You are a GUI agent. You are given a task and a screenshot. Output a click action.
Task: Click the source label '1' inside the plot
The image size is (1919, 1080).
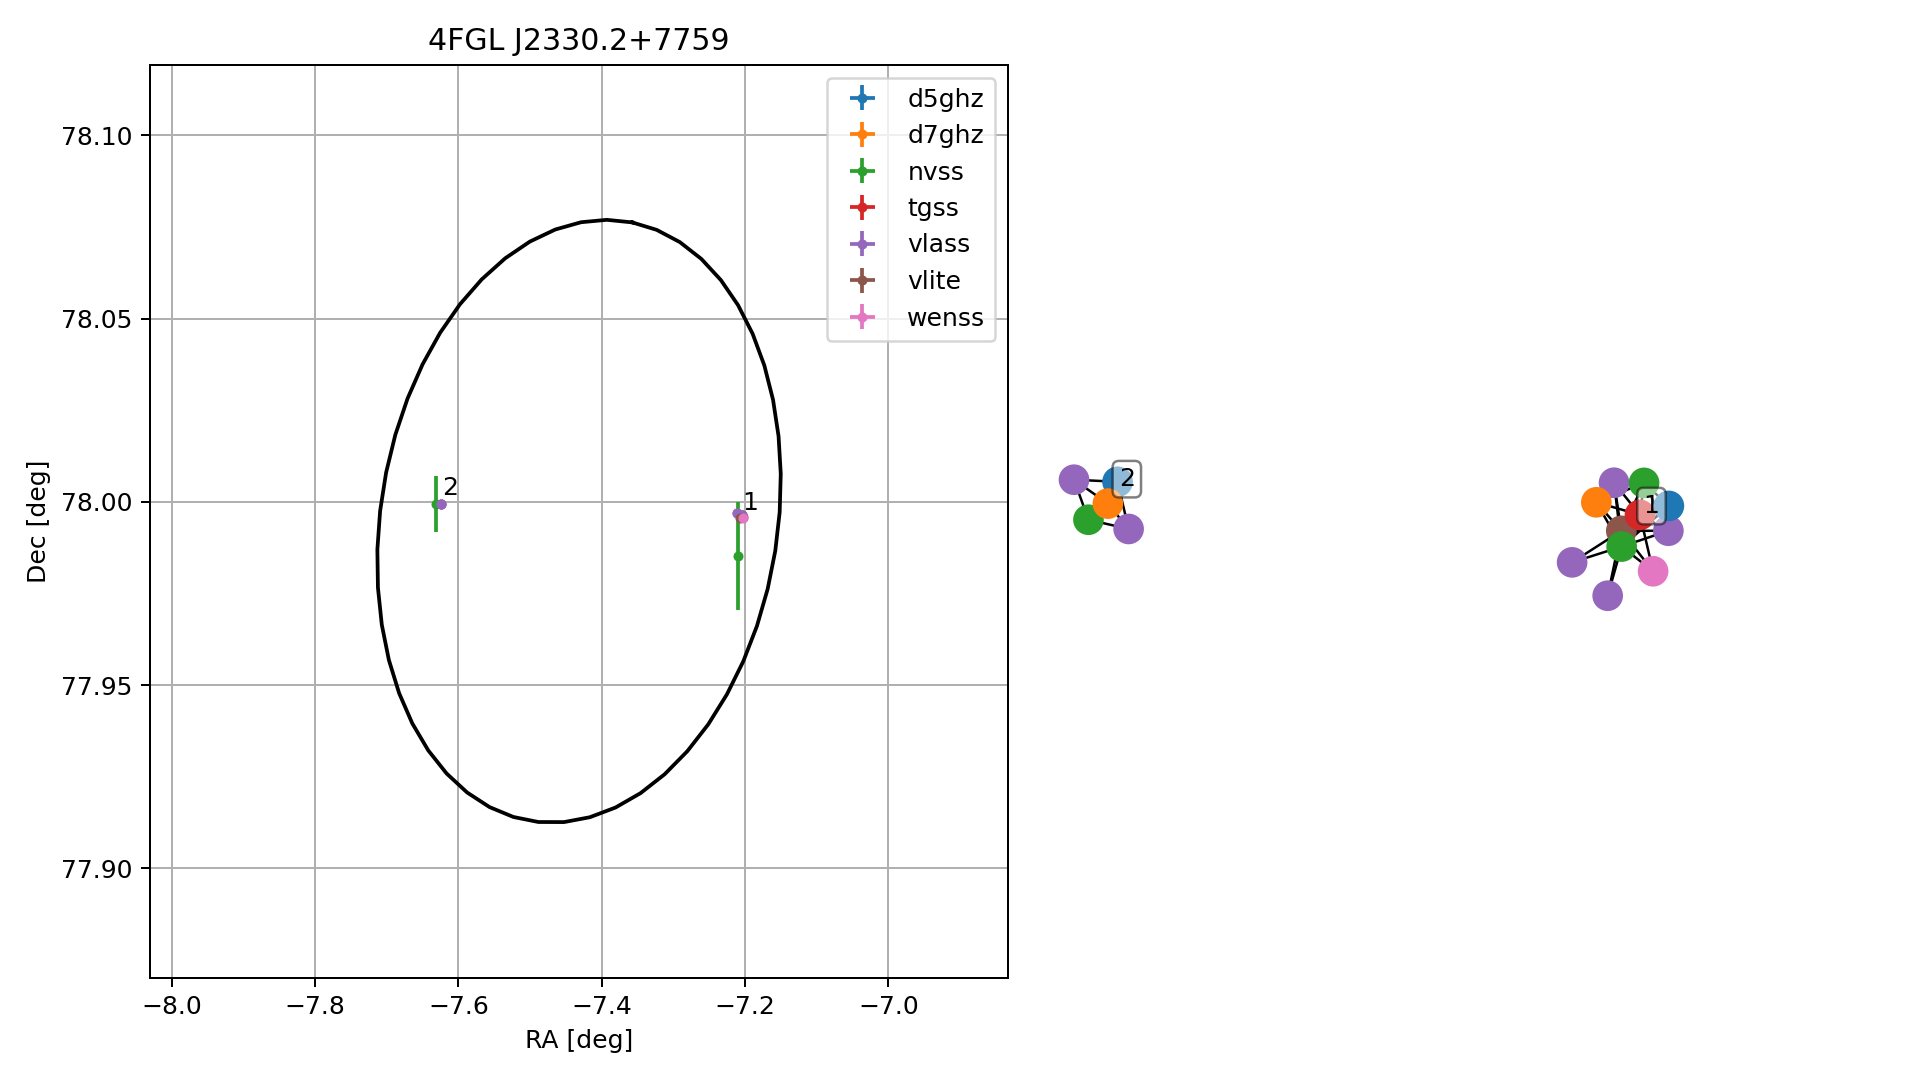click(751, 502)
